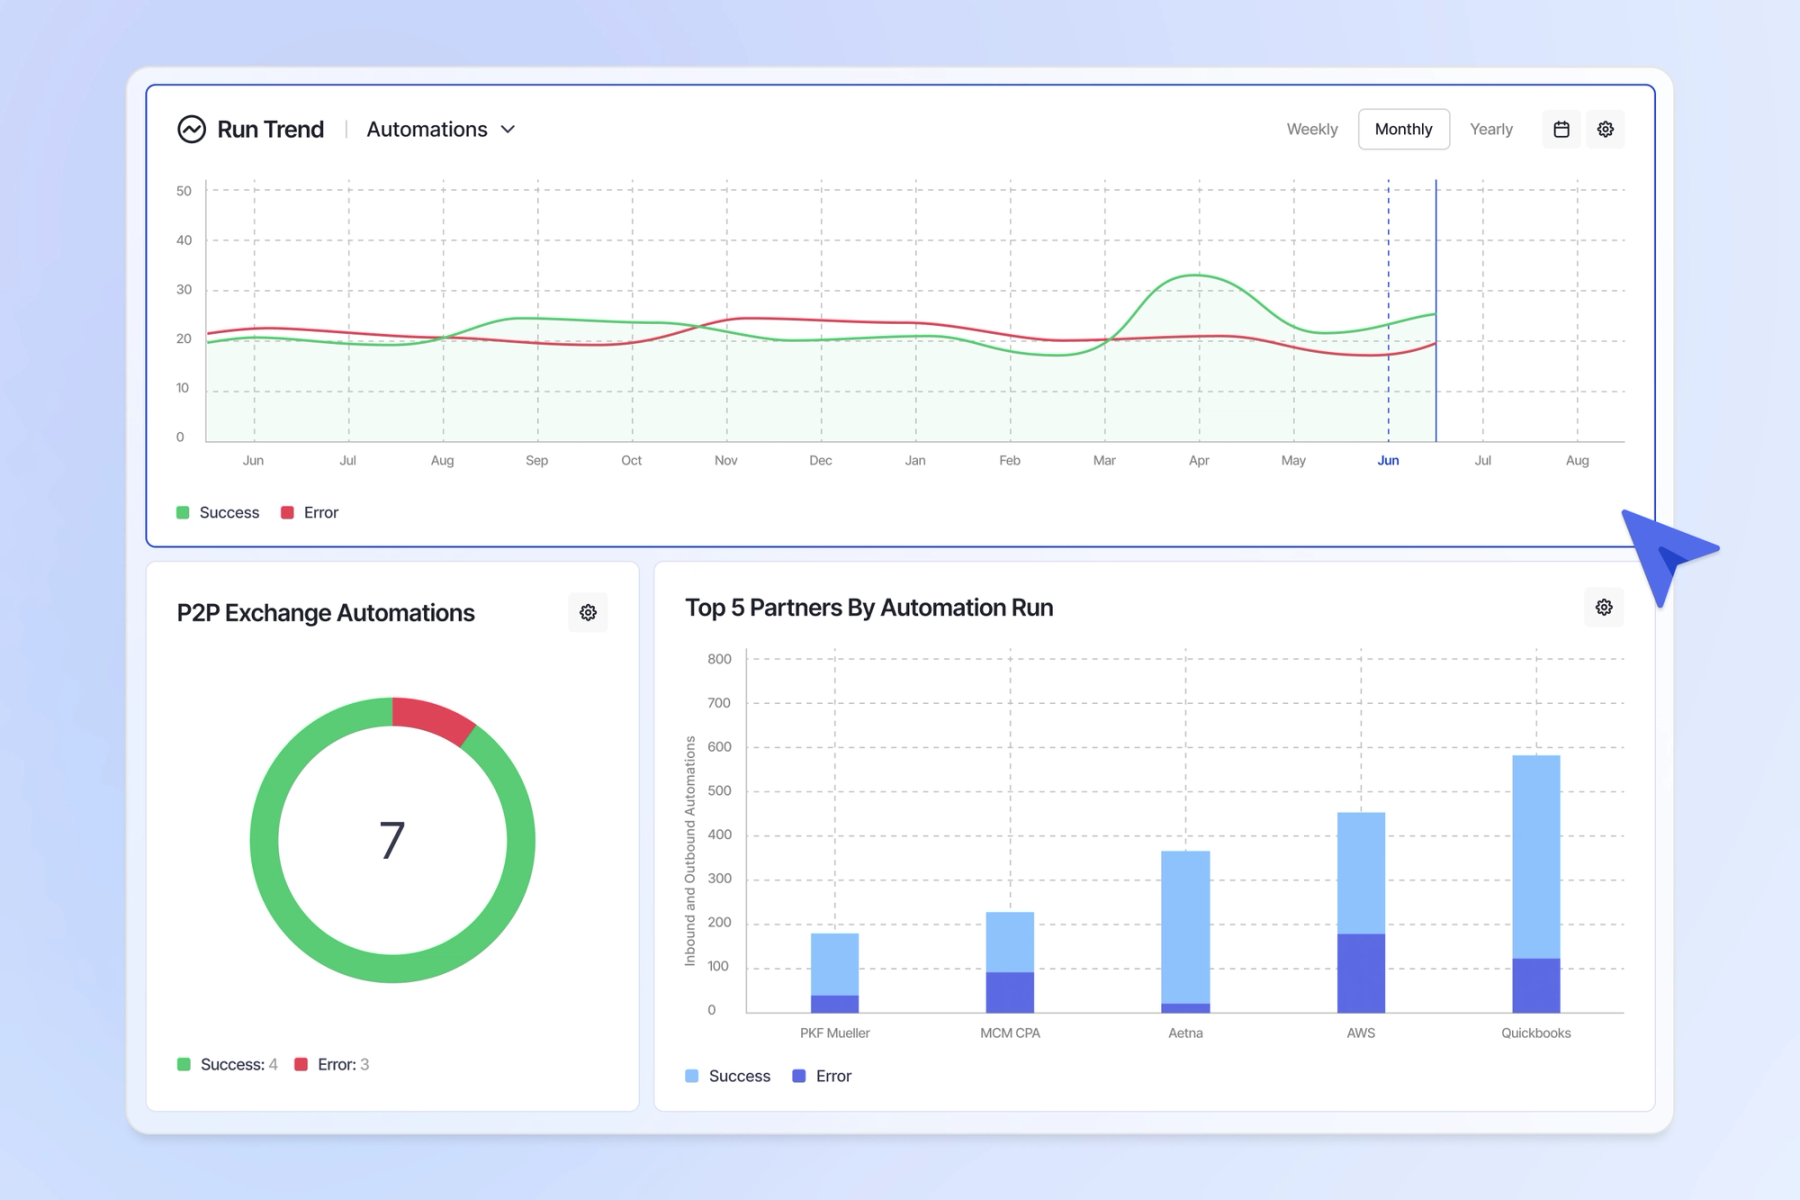Image resolution: width=1800 pixels, height=1200 pixels.
Task: Toggle Success series in Top 5 Partners legend
Action: click(x=728, y=1076)
